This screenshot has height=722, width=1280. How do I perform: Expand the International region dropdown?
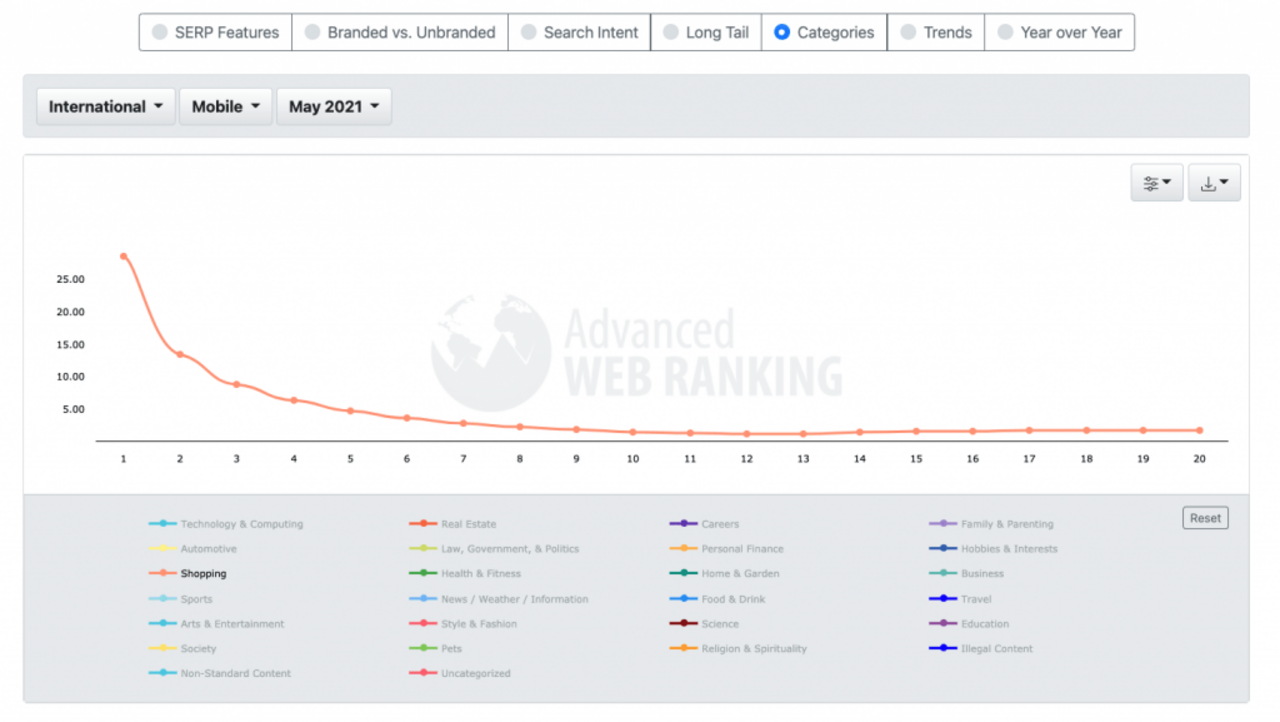106,107
